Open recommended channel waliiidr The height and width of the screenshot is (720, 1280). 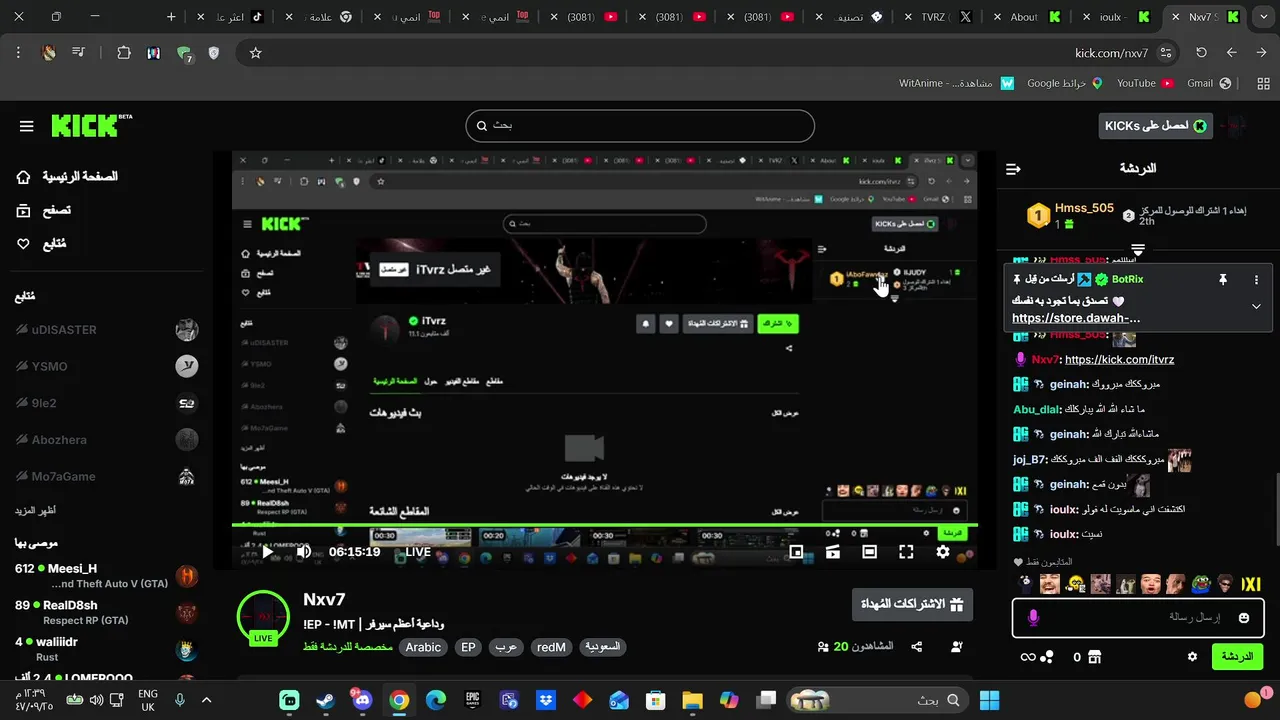[107, 649]
